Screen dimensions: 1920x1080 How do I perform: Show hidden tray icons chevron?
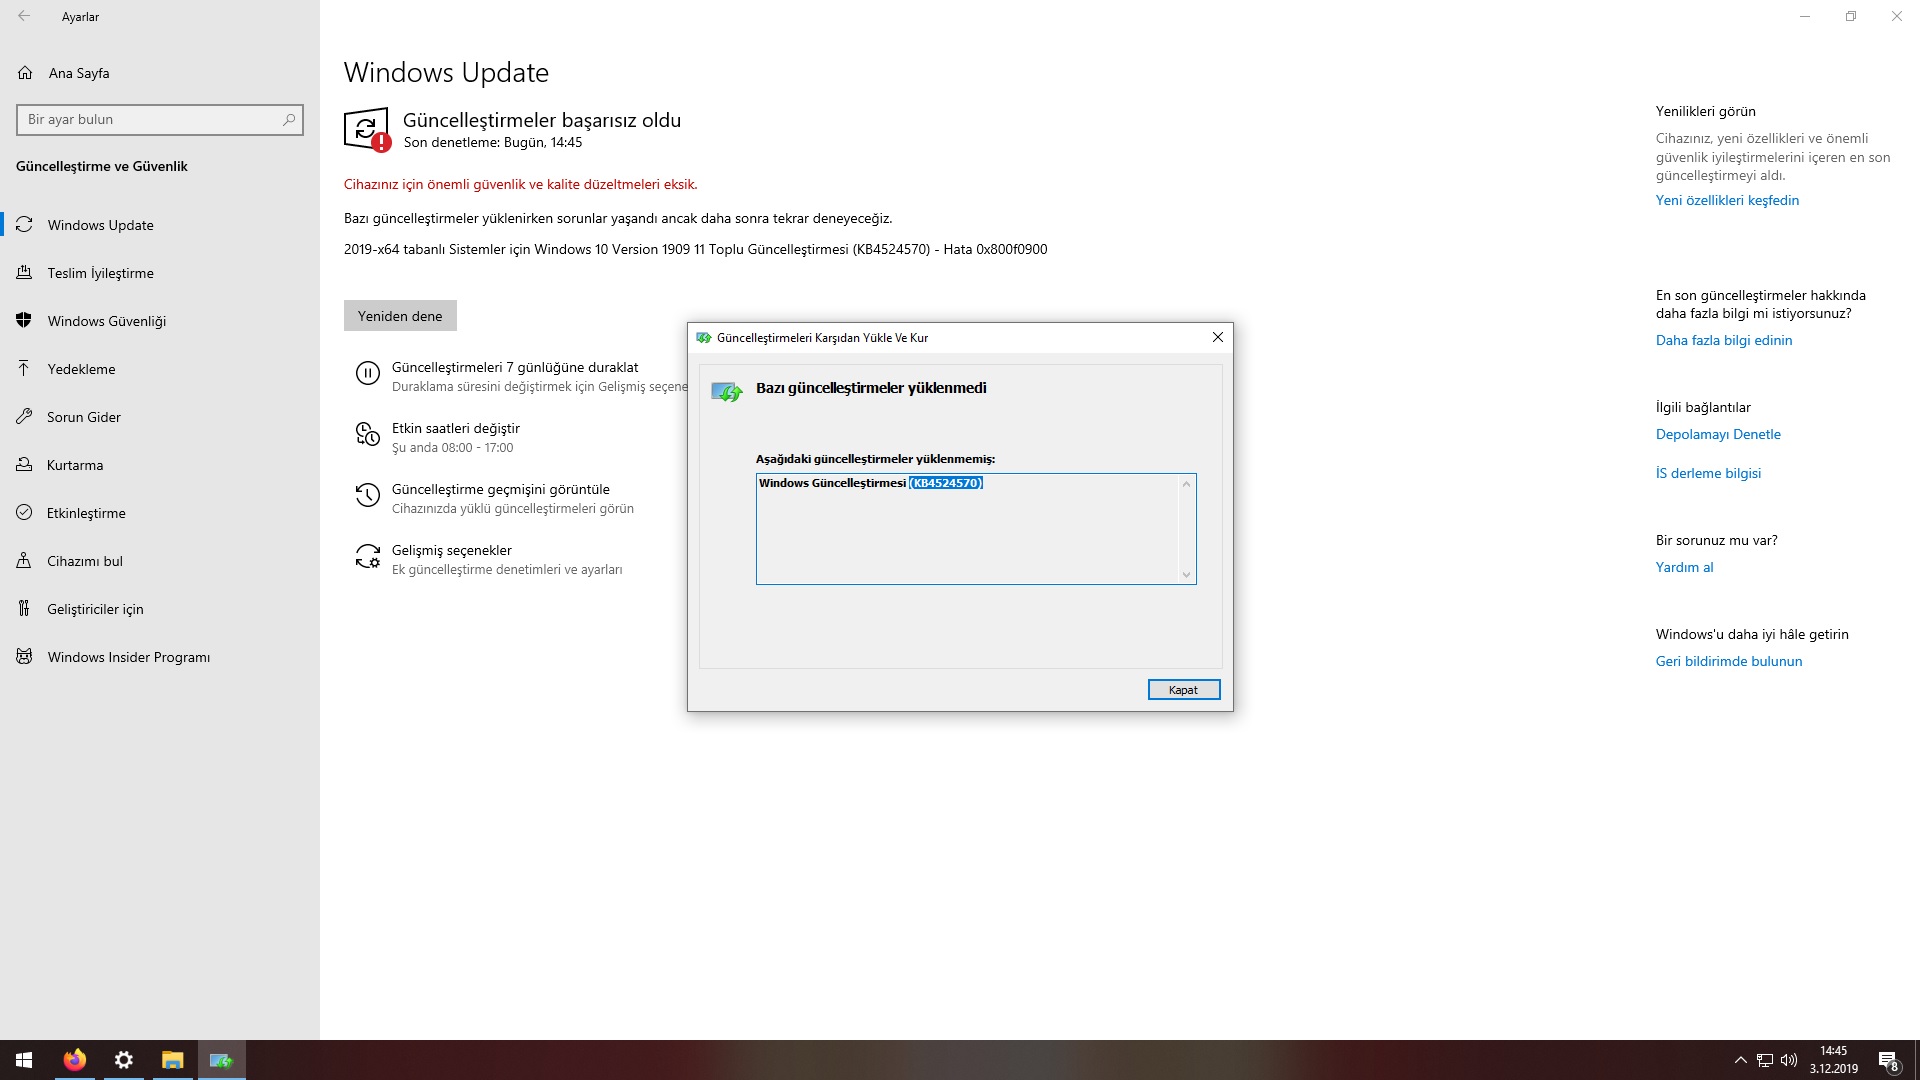(x=1741, y=1060)
